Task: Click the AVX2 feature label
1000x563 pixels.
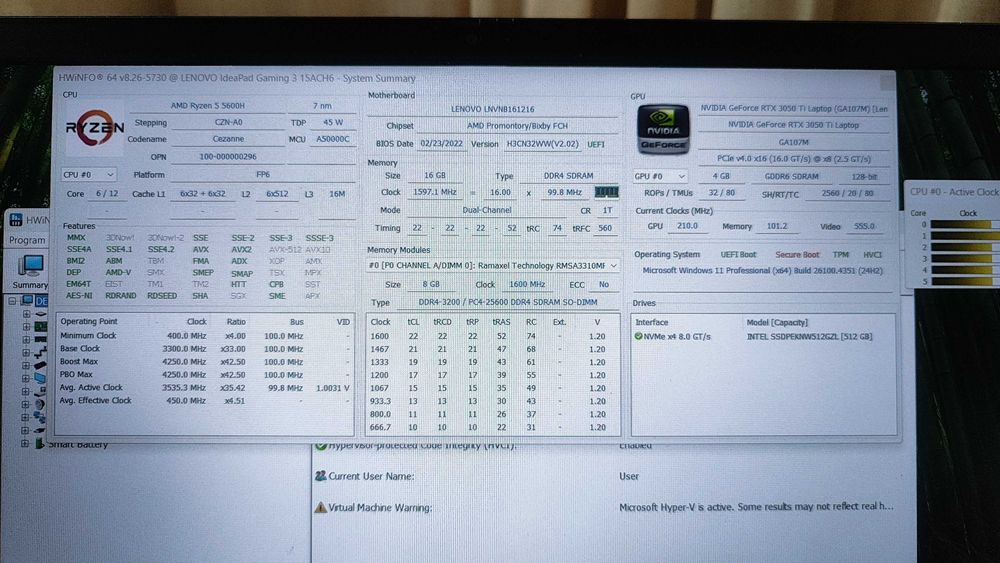Action: coord(241,249)
